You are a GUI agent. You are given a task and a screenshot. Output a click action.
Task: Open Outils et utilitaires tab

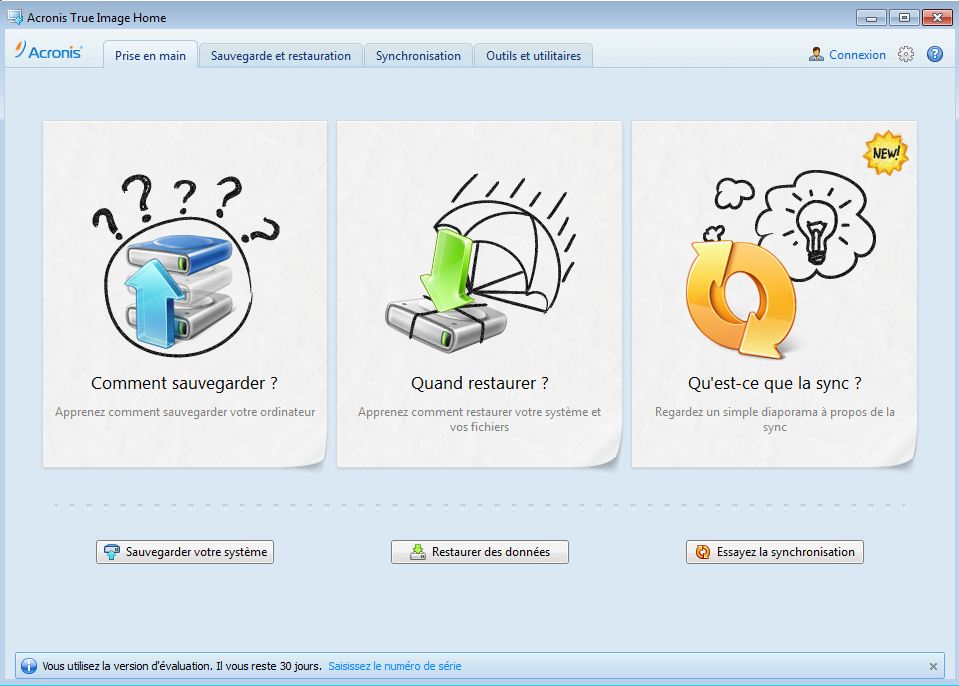(533, 56)
